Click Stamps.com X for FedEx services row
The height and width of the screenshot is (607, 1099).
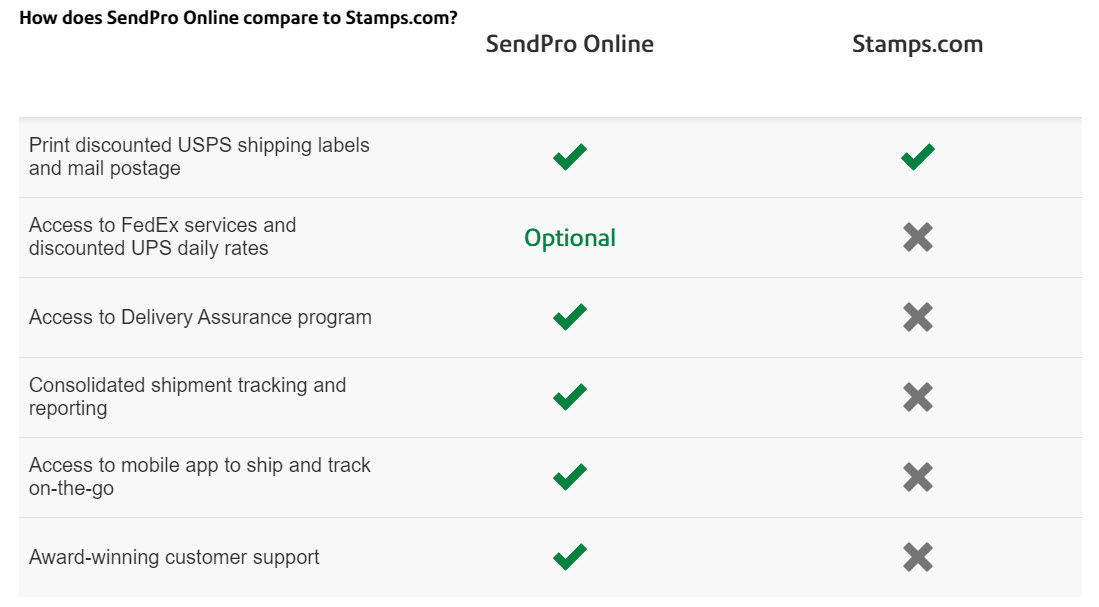[x=917, y=237]
